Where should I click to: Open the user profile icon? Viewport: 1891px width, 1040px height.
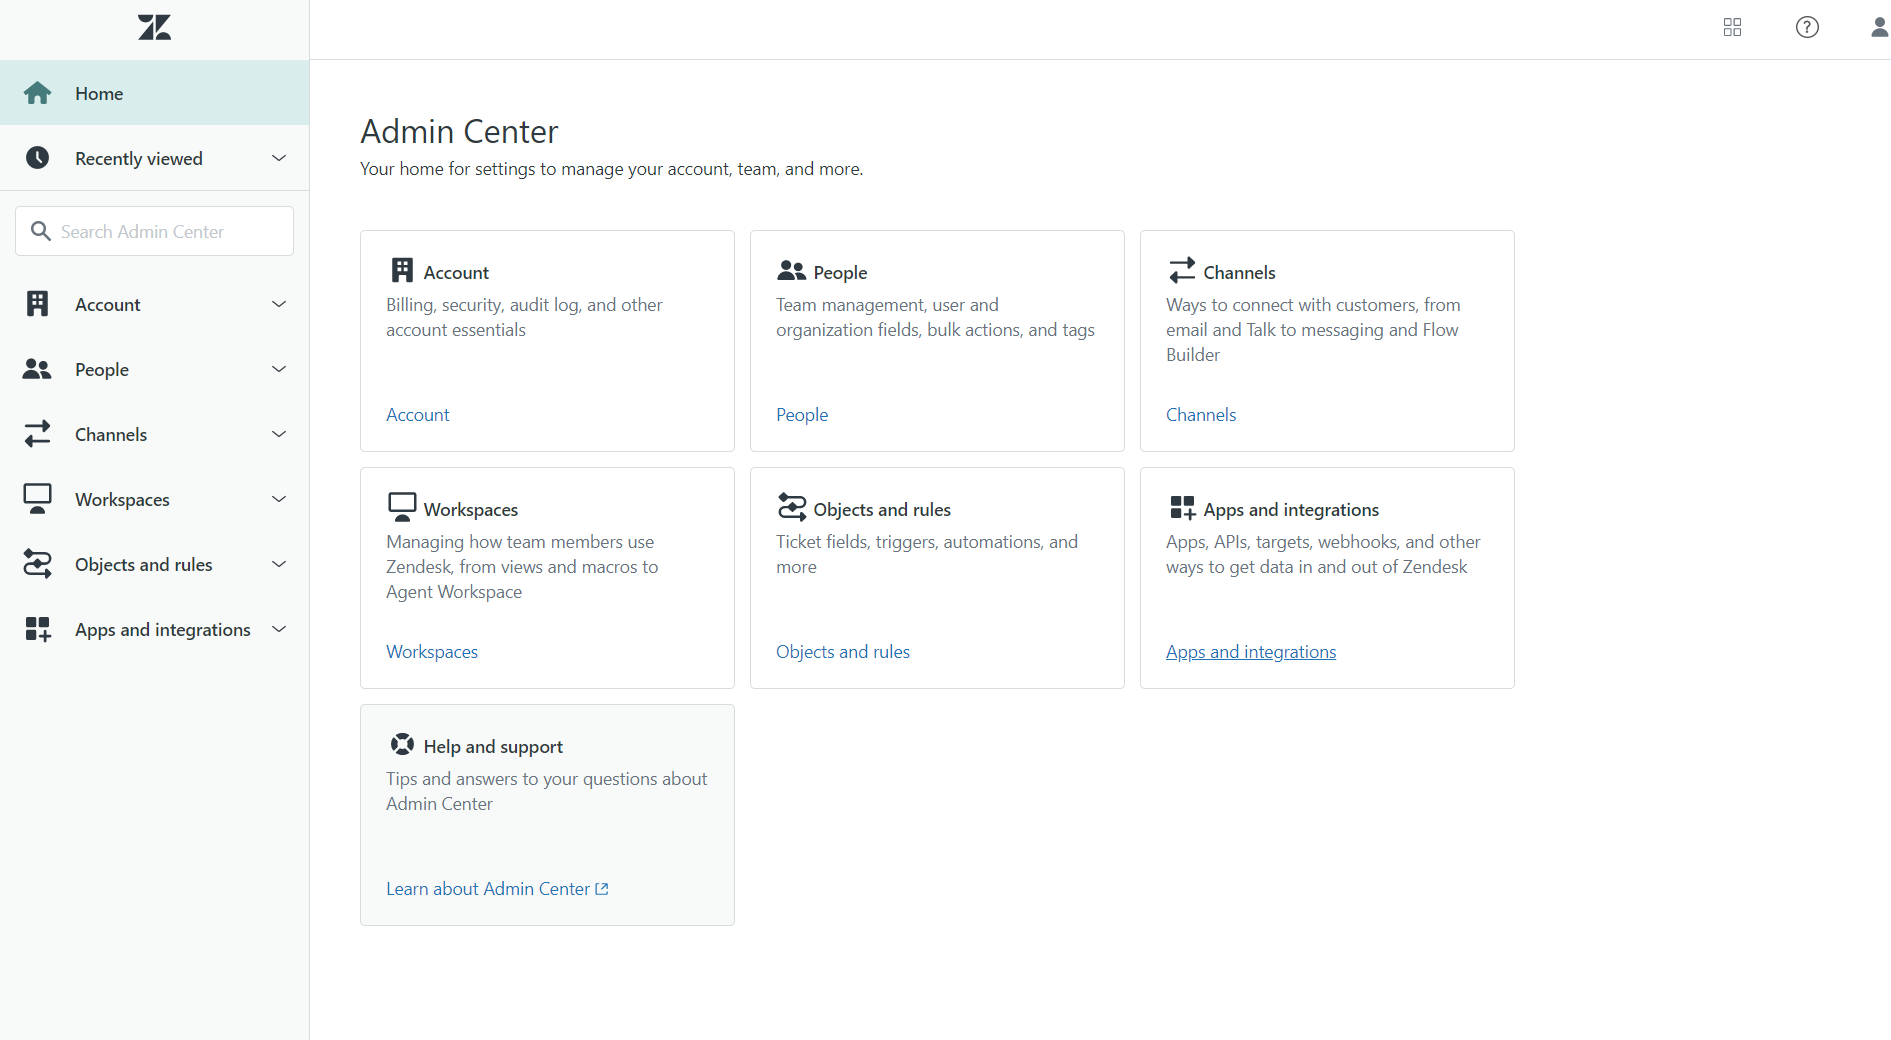coord(1879,28)
